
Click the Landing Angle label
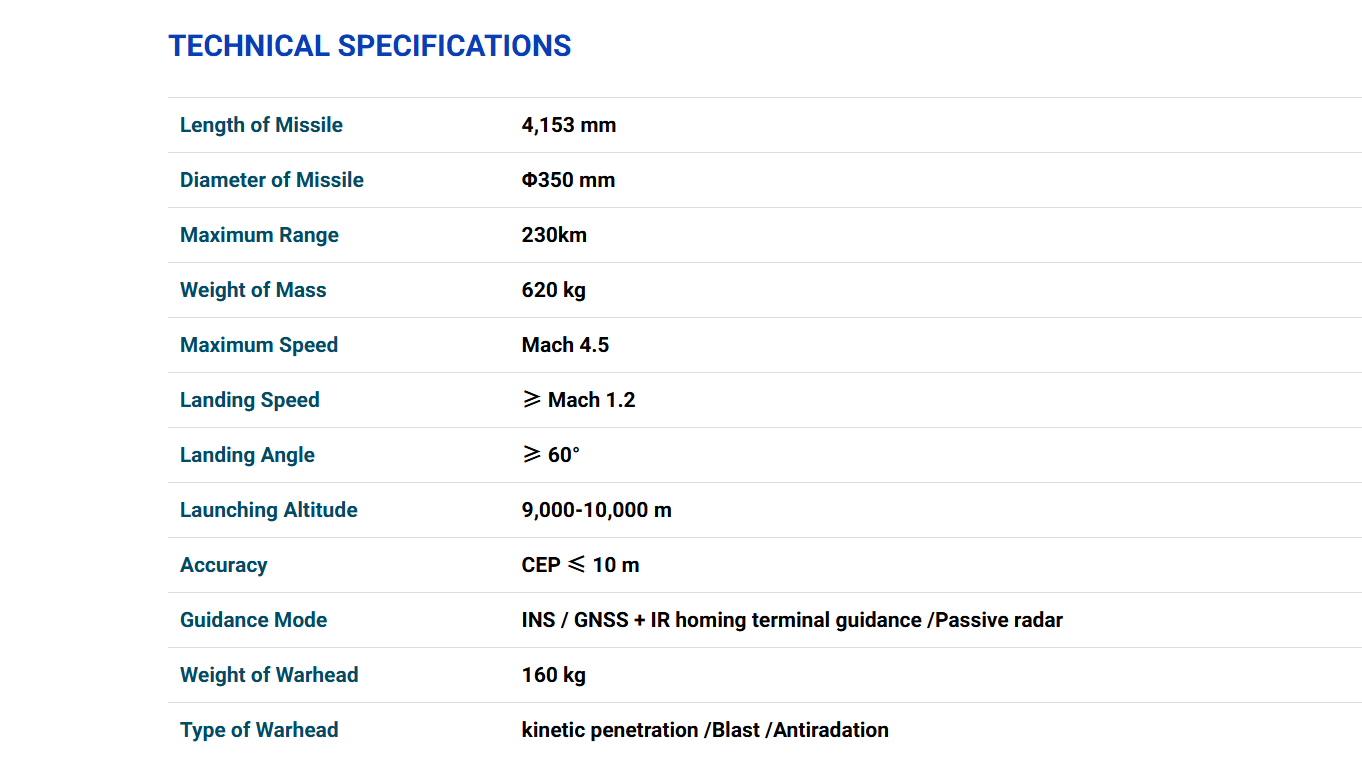click(x=247, y=455)
